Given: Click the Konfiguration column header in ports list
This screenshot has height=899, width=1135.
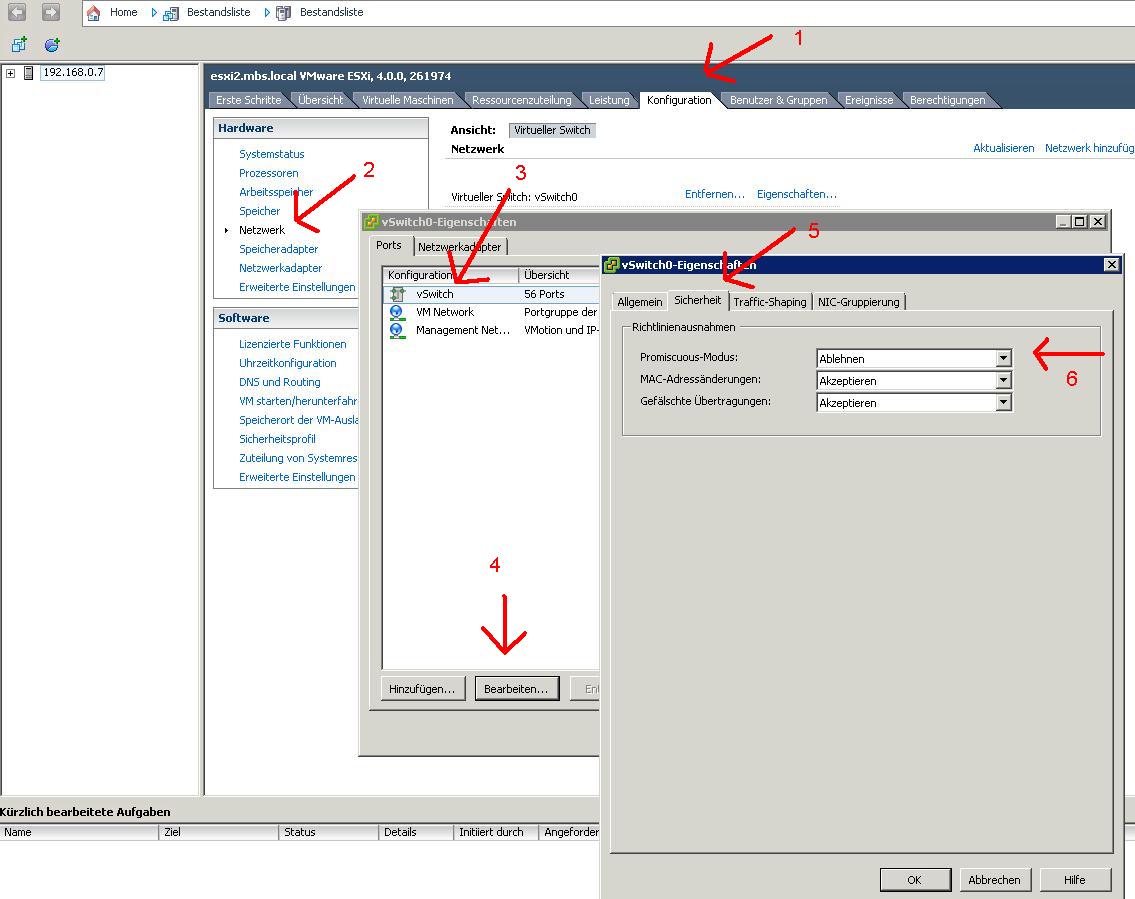Looking at the screenshot, I should click(450, 275).
